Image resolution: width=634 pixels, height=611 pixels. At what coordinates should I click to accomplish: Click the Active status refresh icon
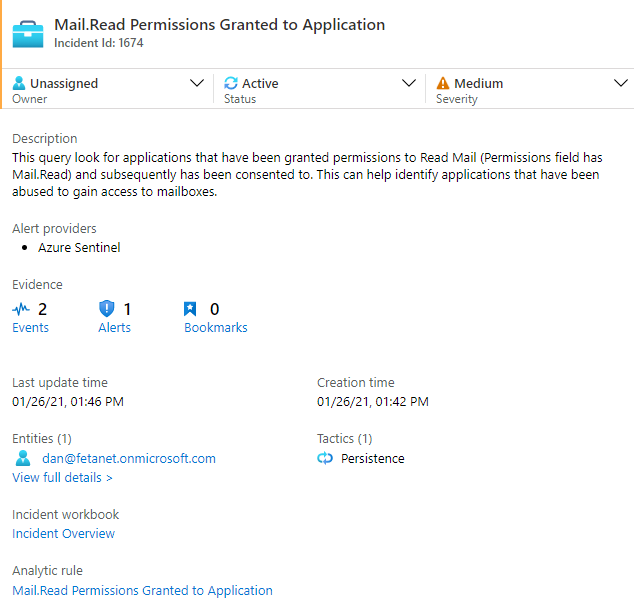click(231, 83)
